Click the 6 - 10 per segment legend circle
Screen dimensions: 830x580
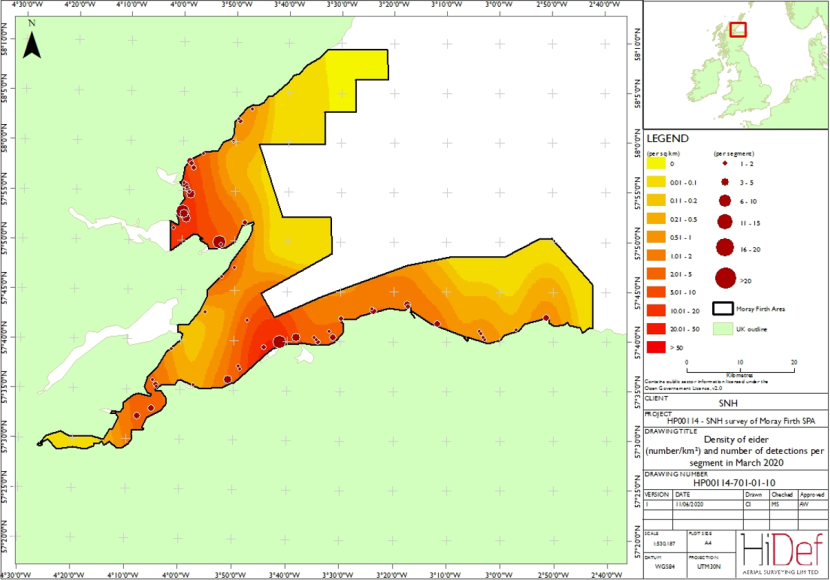pos(725,201)
